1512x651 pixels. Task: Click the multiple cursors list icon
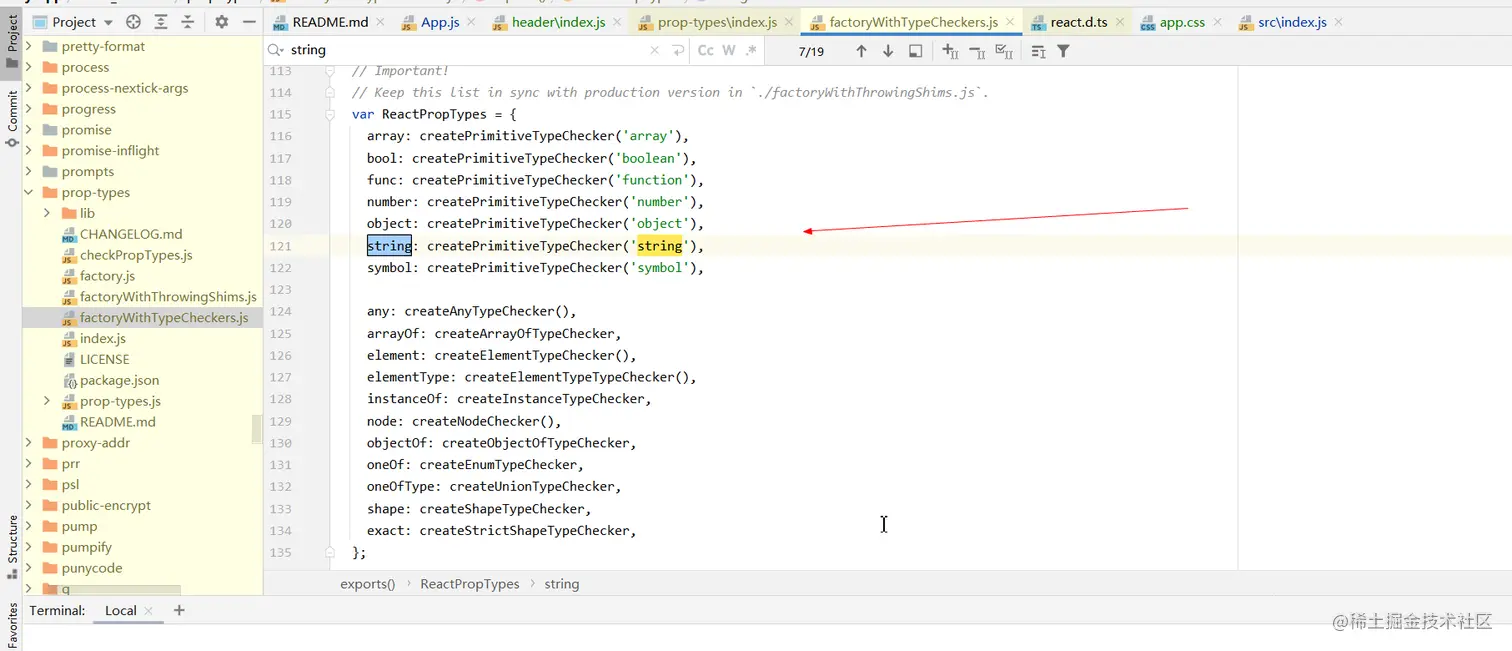click(1038, 51)
